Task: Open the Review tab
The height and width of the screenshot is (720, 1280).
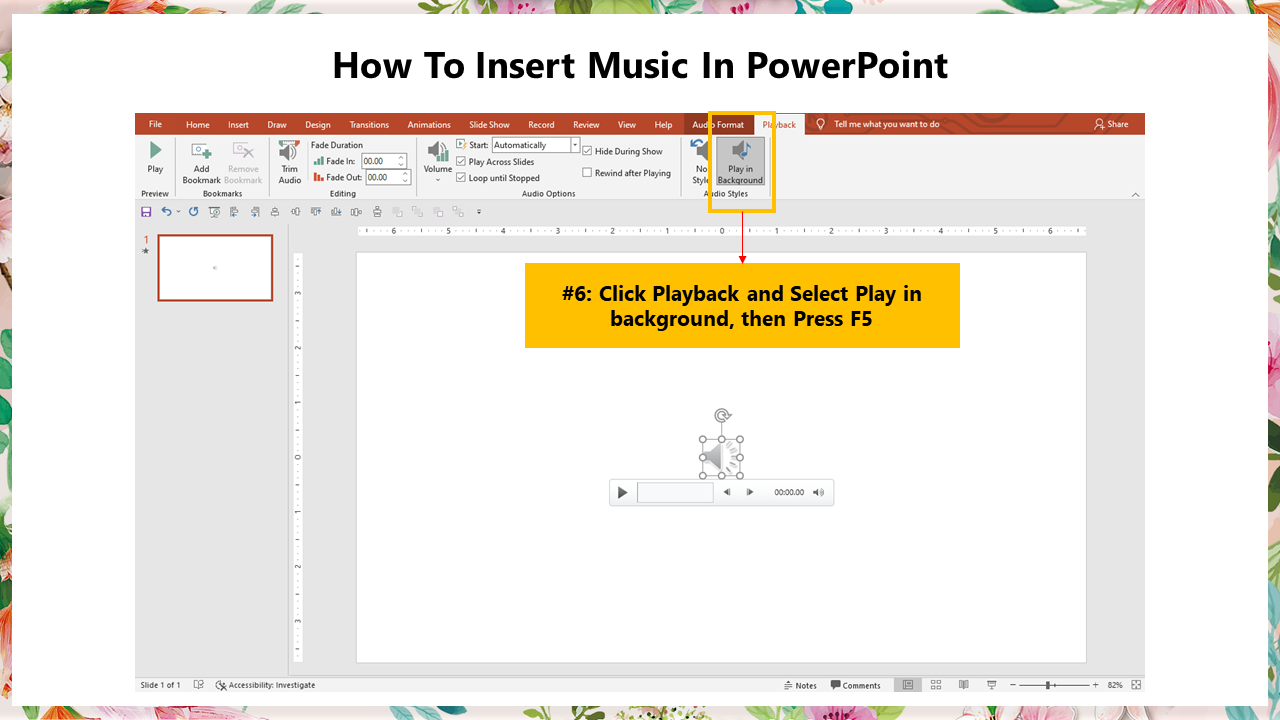Action: 586,124
